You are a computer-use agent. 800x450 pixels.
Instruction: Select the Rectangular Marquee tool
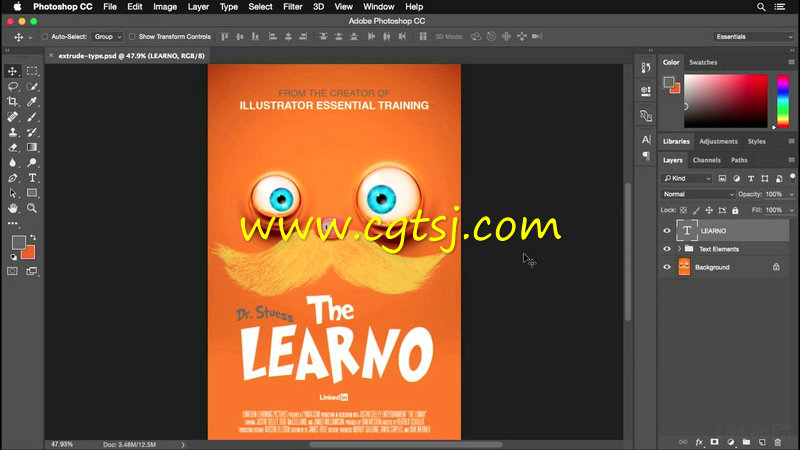click(32, 71)
